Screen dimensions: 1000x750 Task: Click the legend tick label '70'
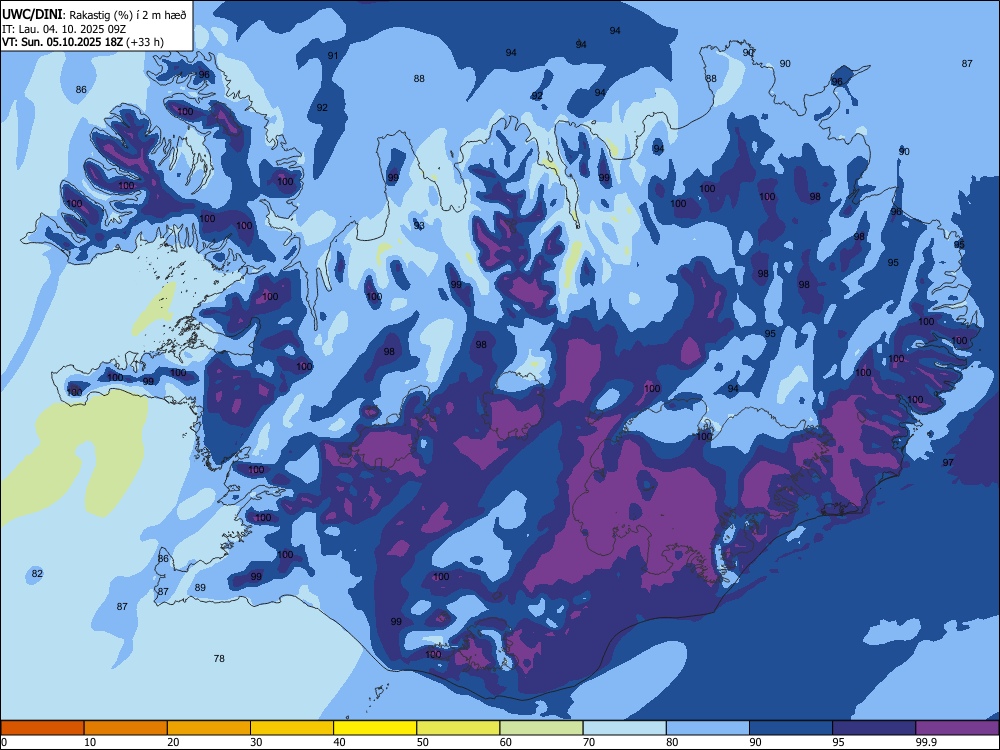pos(589,742)
